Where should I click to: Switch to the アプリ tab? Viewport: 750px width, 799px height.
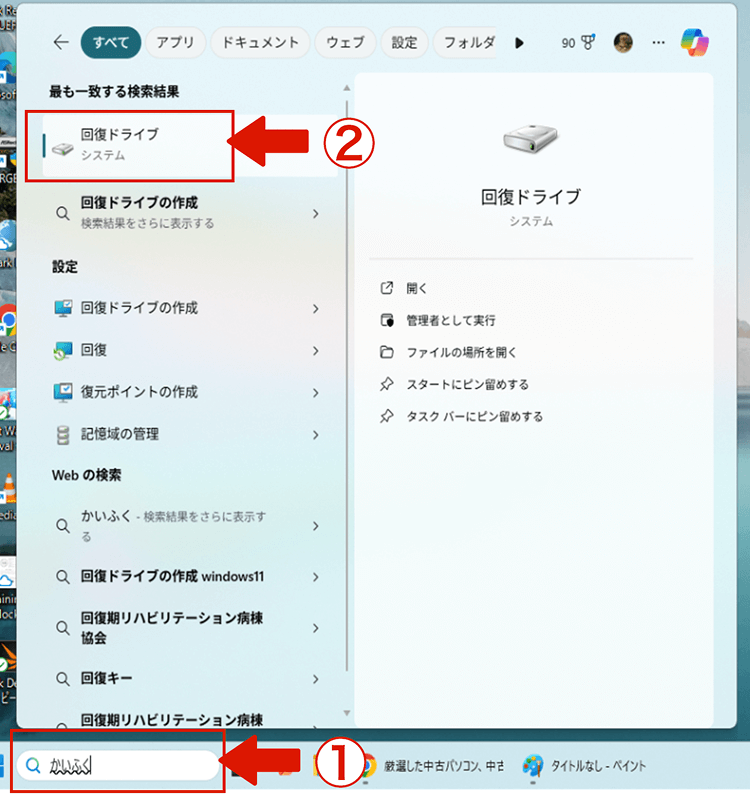(175, 42)
